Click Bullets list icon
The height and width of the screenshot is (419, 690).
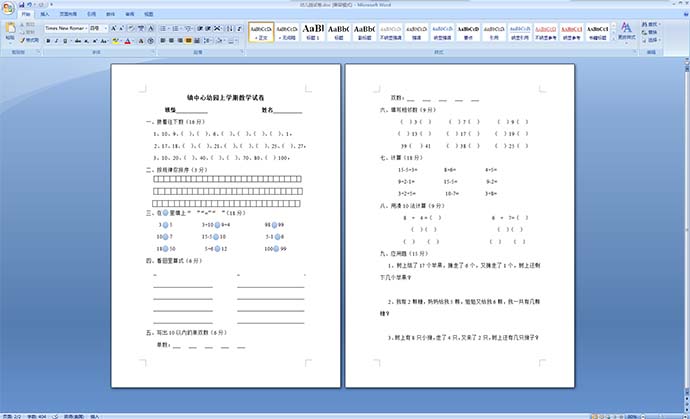pyautogui.click(x=163, y=28)
